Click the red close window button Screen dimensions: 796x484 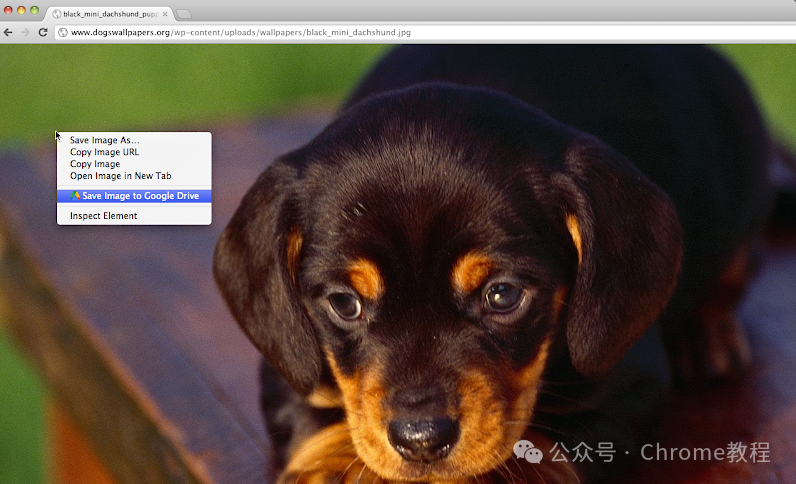pos(8,10)
